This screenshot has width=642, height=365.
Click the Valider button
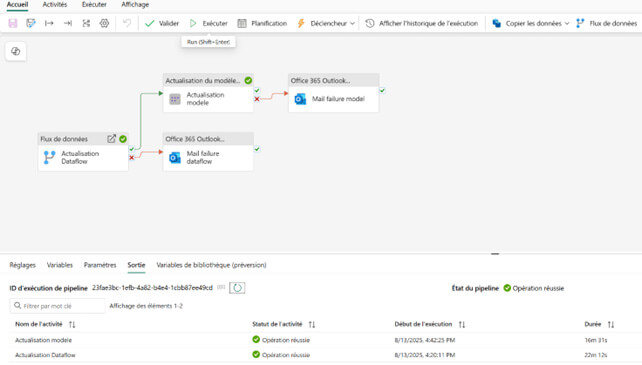pyautogui.click(x=162, y=23)
